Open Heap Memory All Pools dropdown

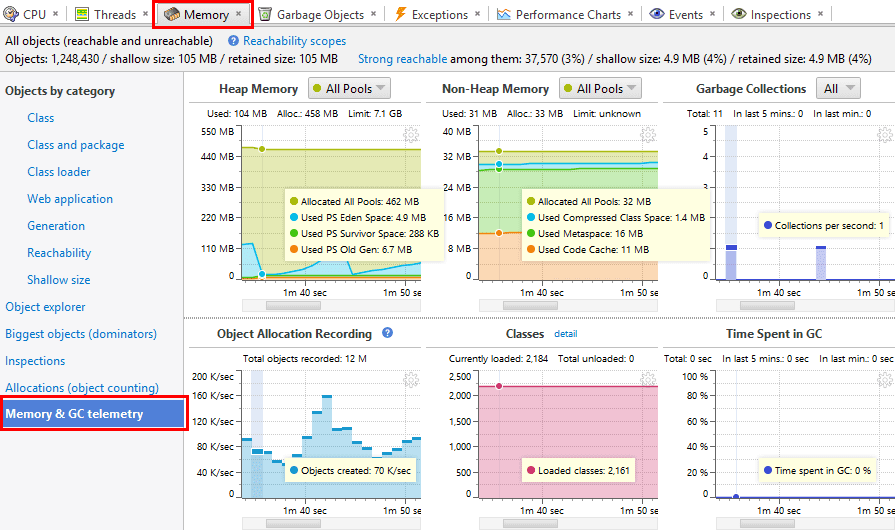point(349,88)
